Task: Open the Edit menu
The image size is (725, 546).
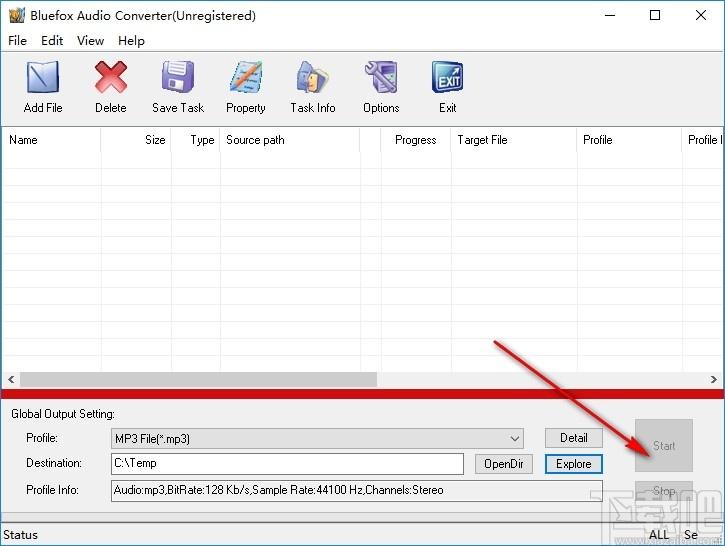Action: (x=52, y=41)
